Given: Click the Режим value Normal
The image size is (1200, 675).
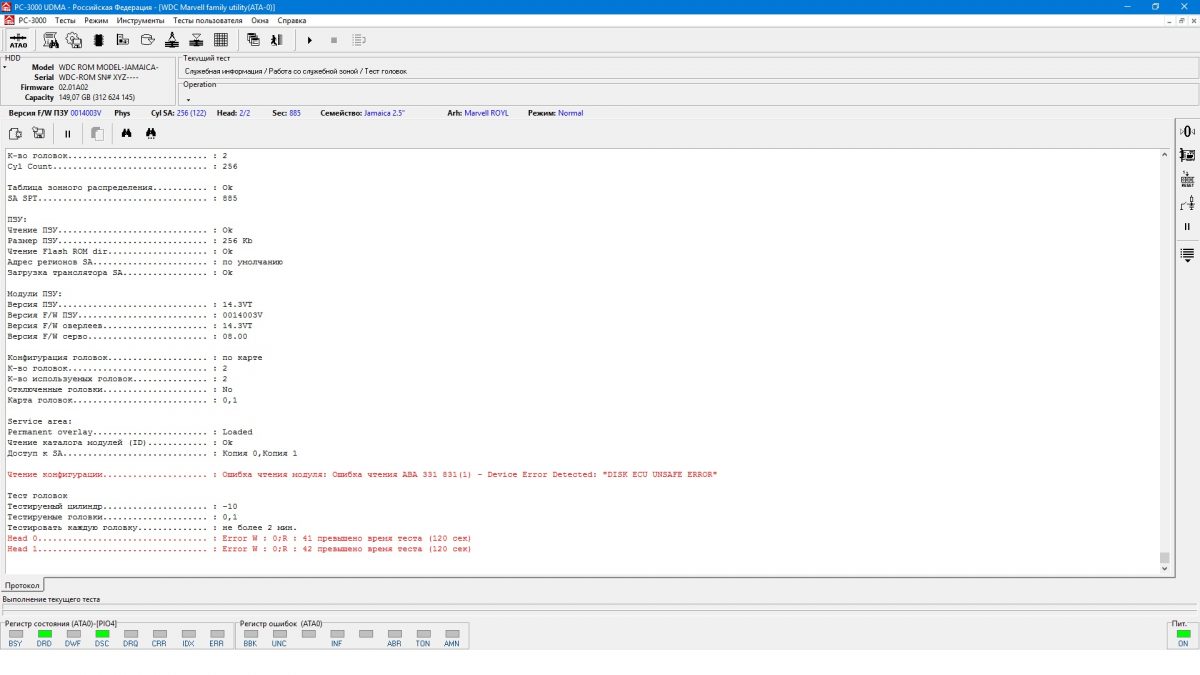Looking at the screenshot, I should click(571, 113).
